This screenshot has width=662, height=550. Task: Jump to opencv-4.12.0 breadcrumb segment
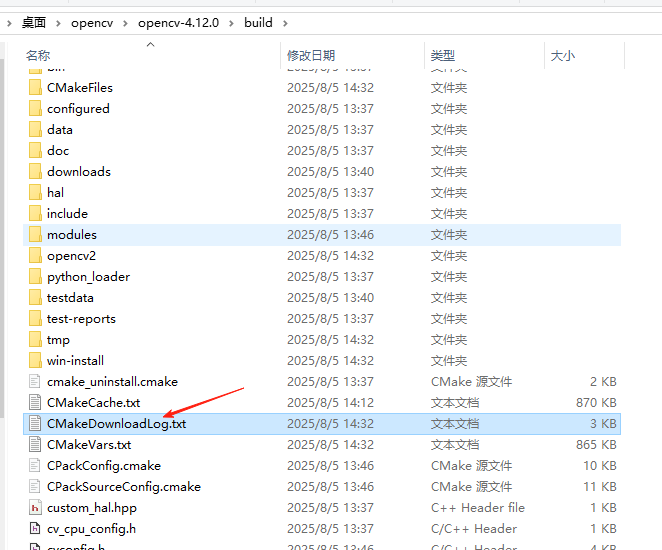pos(179,23)
